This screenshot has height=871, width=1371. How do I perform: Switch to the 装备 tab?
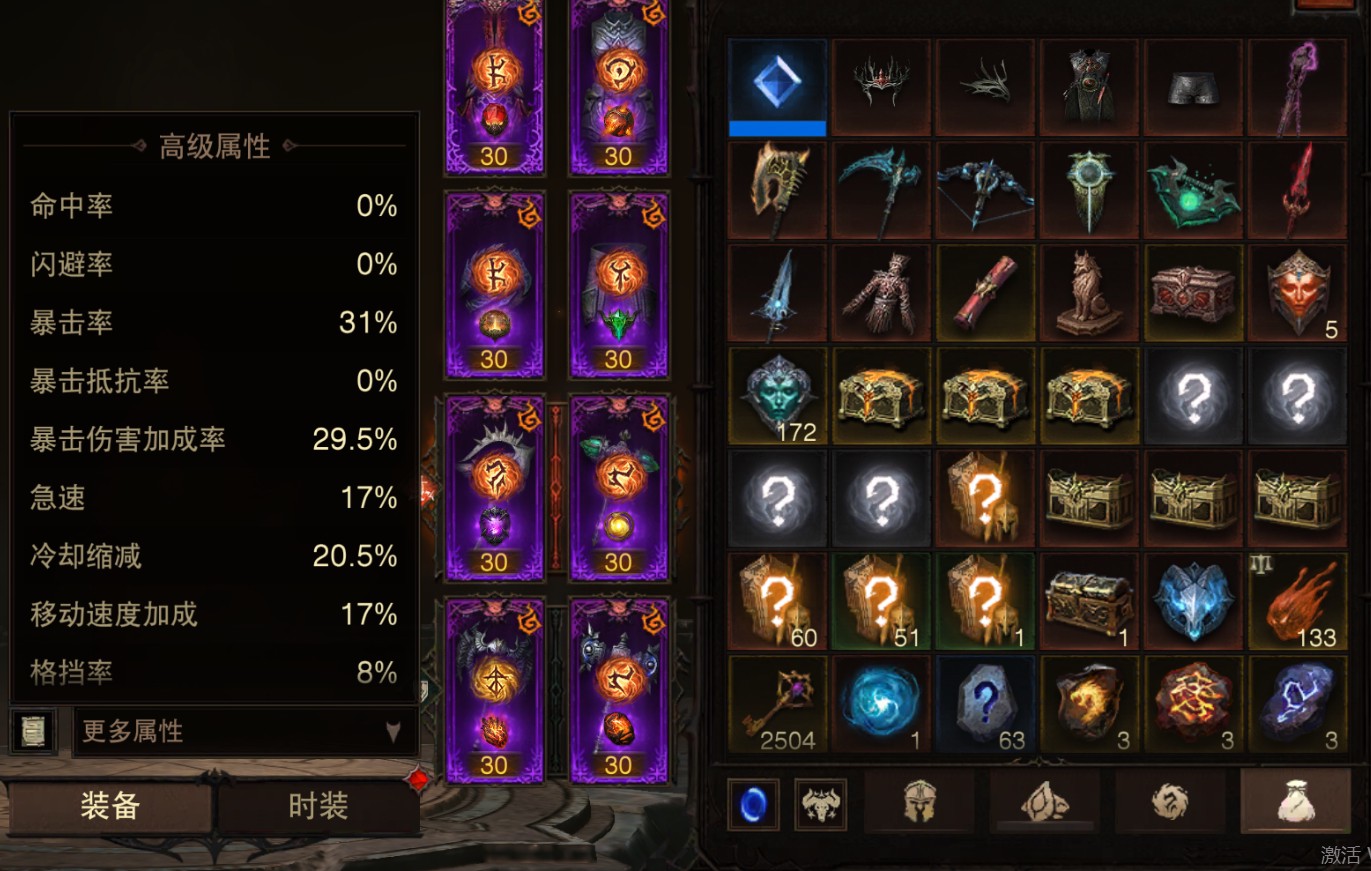tap(110, 806)
